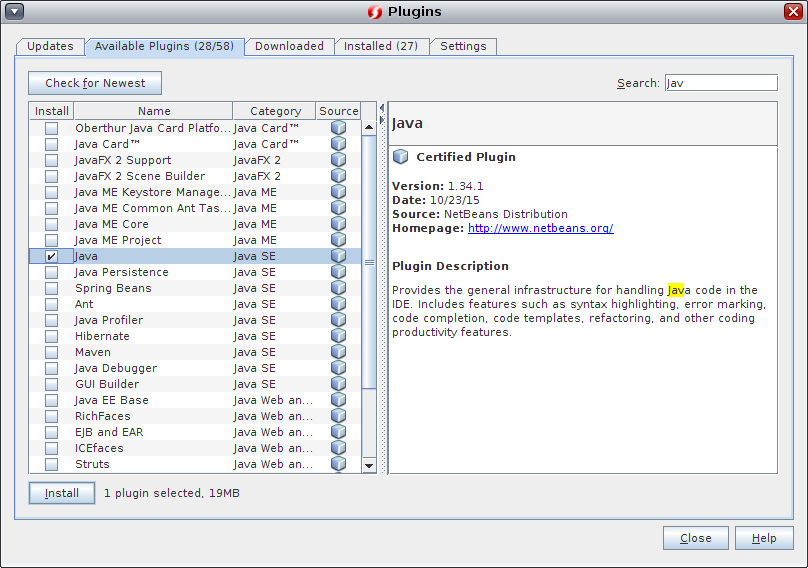Open the Available Plugins (28/58) tab

click(164, 46)
